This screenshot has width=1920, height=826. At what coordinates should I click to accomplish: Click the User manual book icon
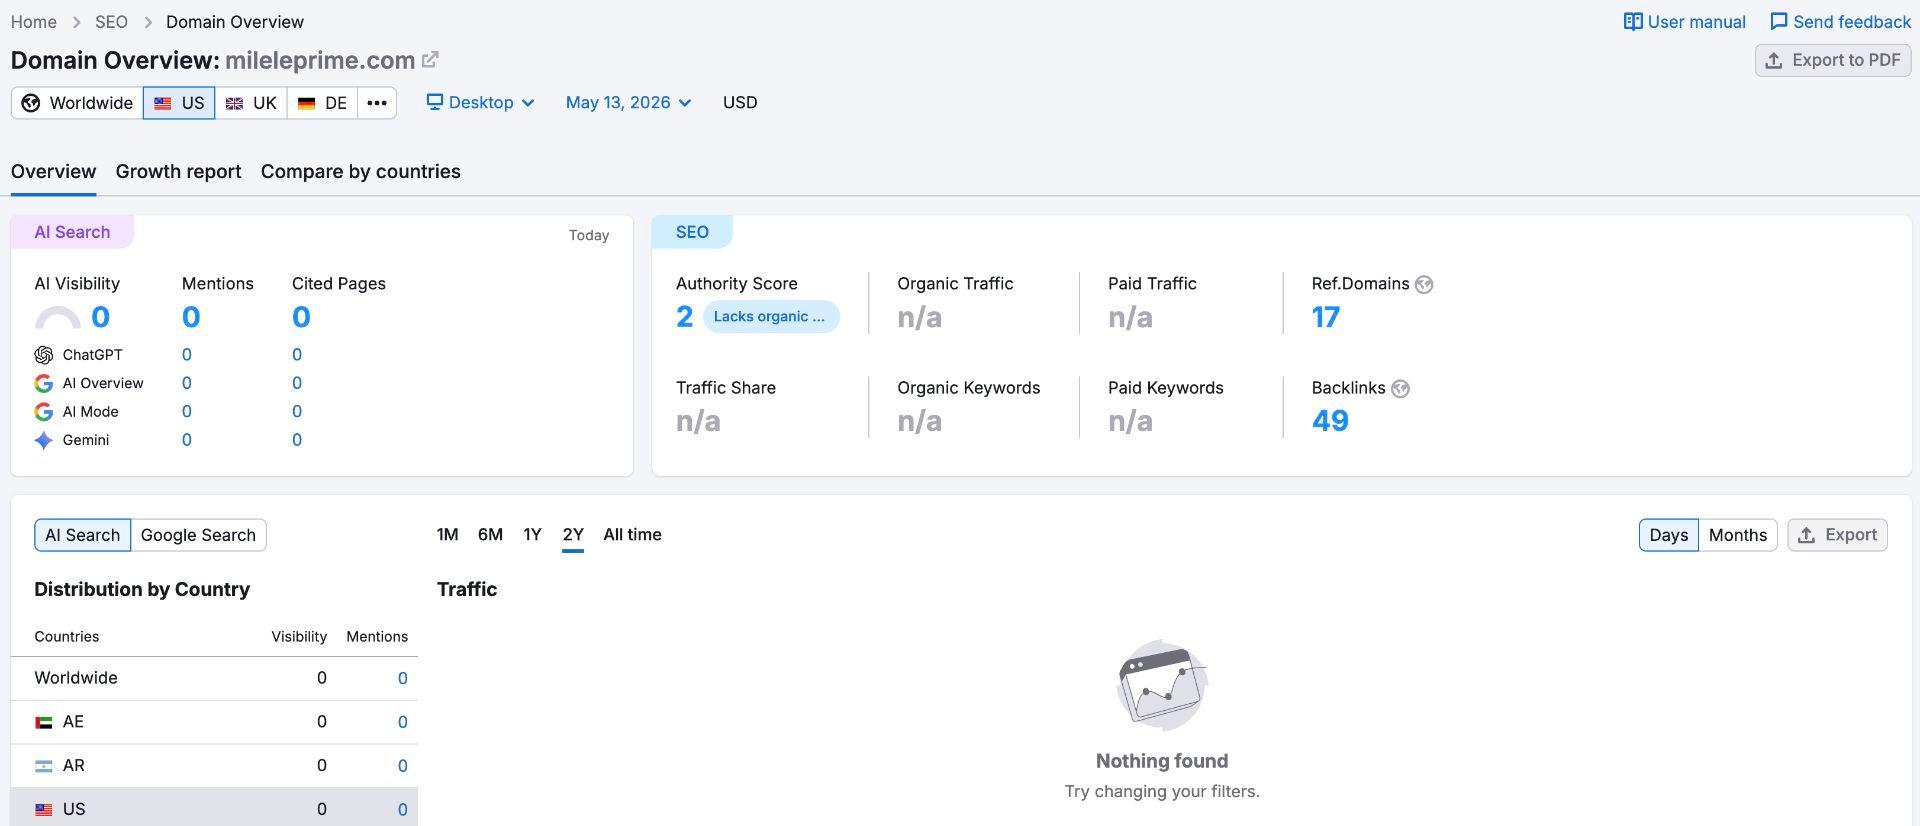tap(1633, 22)
